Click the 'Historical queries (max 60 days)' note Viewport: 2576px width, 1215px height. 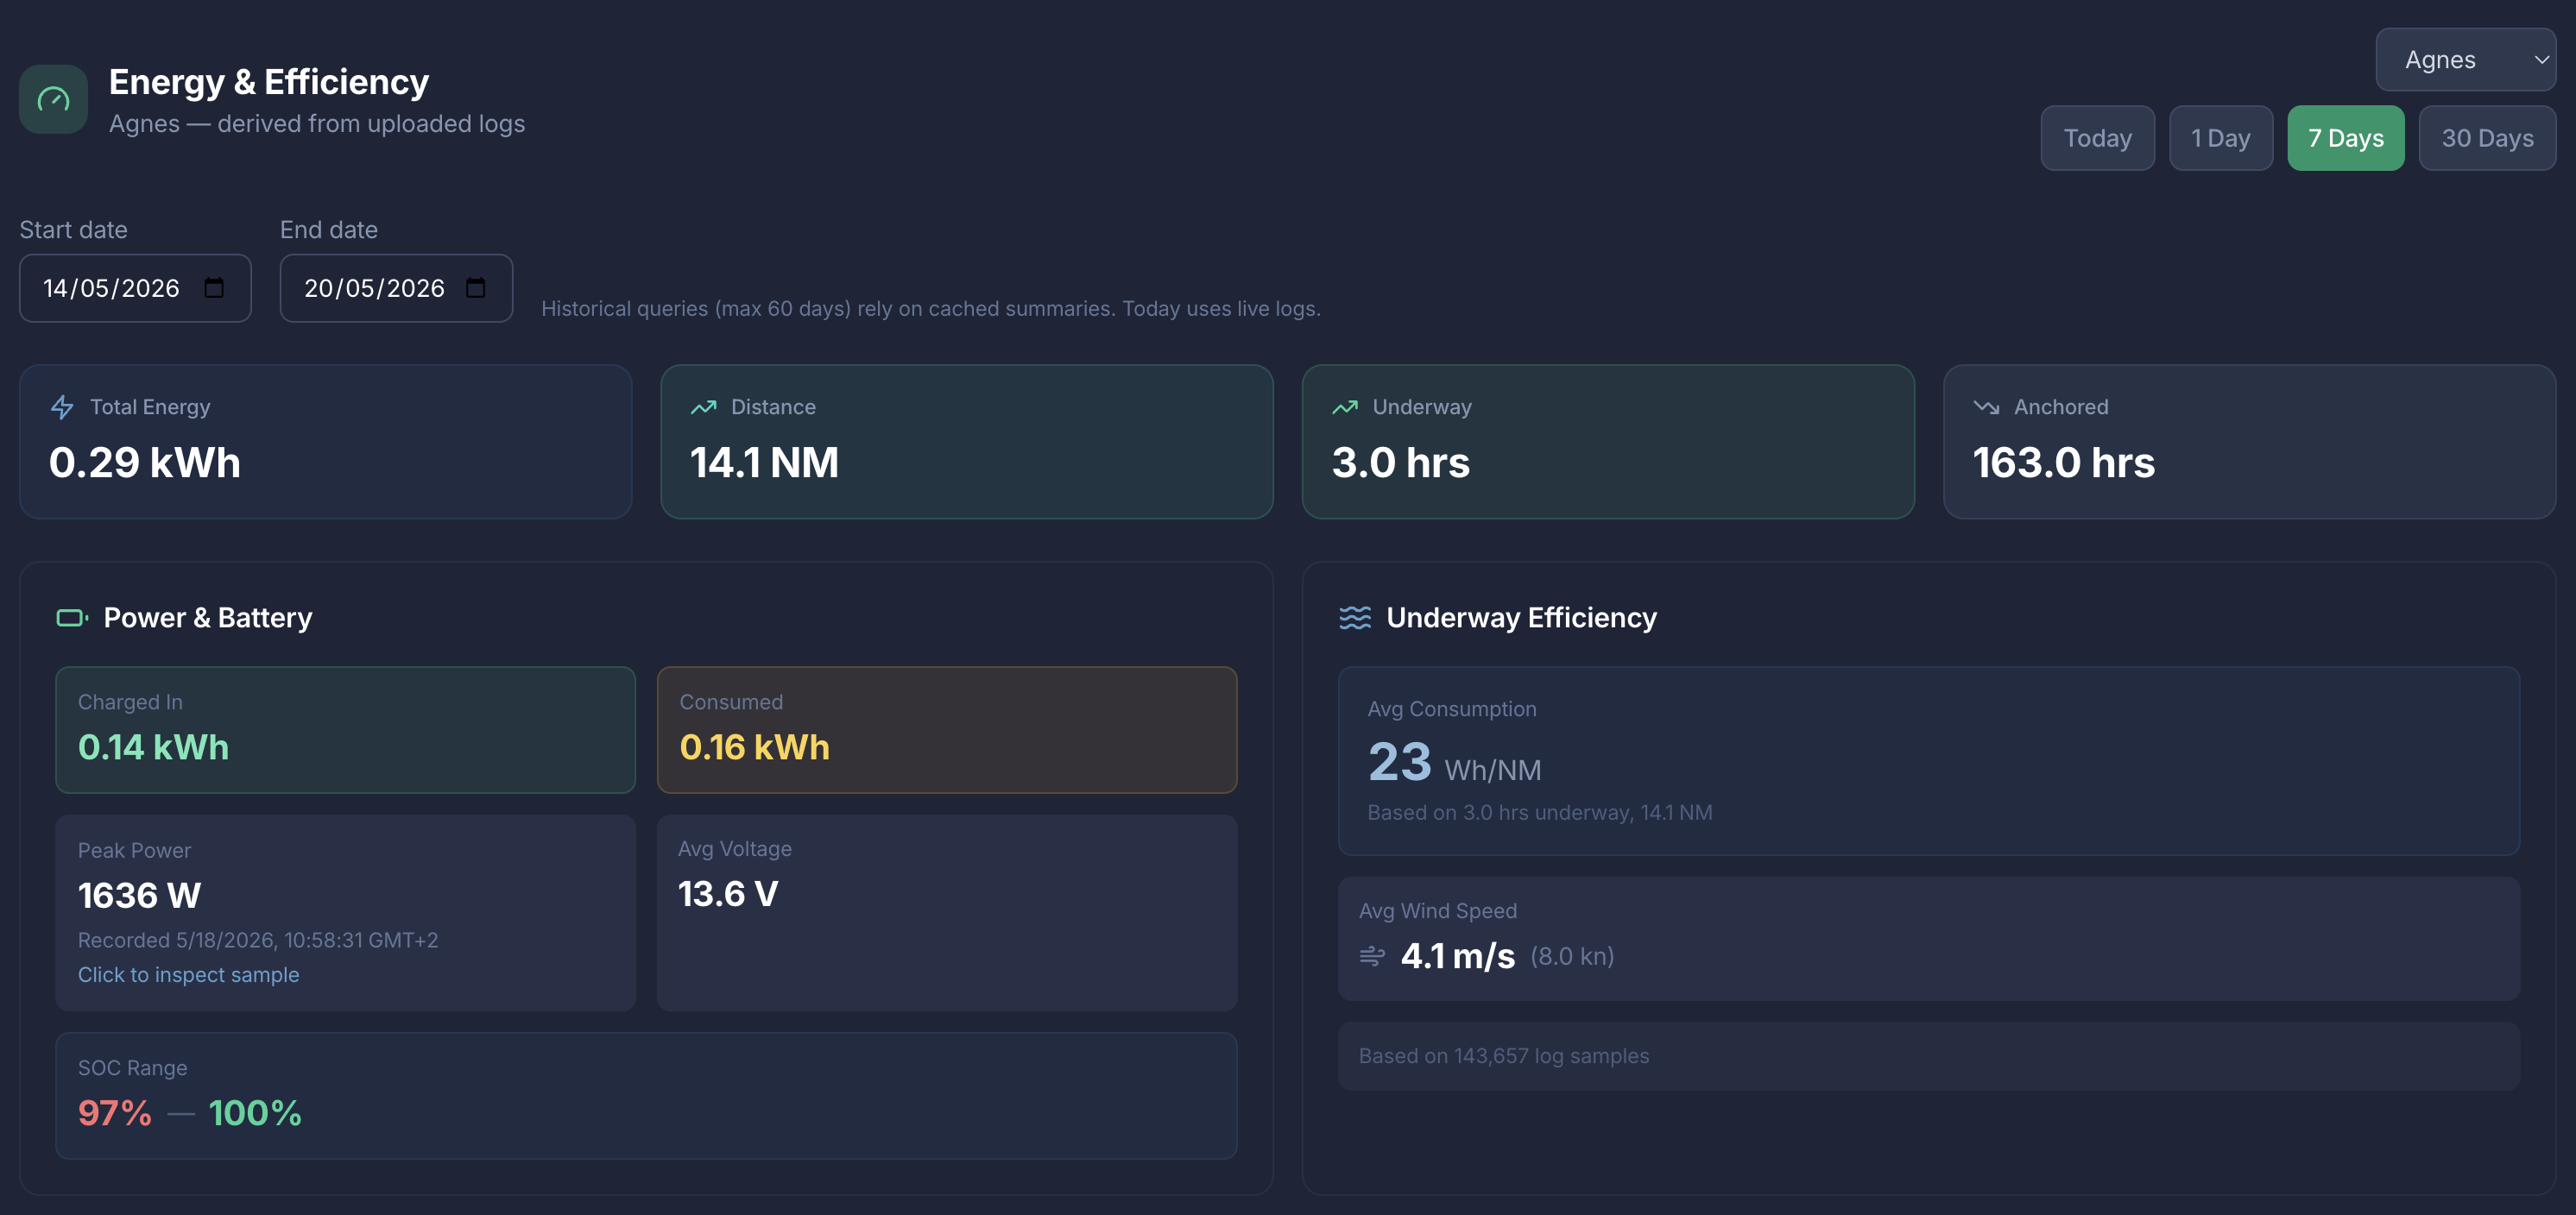(x=930, y=309)
